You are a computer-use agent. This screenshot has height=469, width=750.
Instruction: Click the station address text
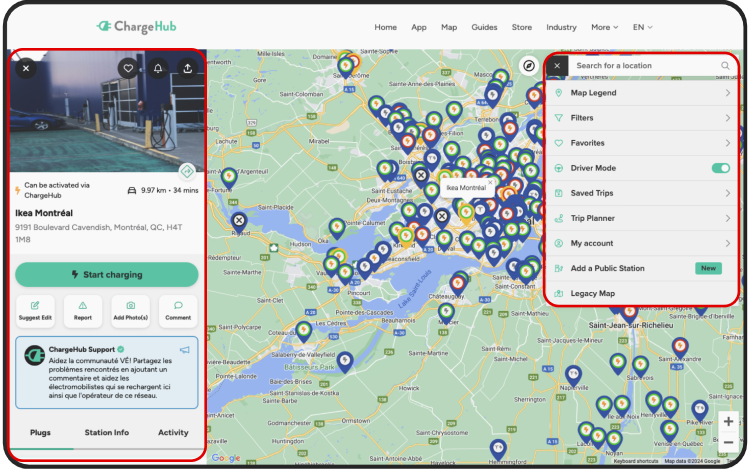[99, 233]
